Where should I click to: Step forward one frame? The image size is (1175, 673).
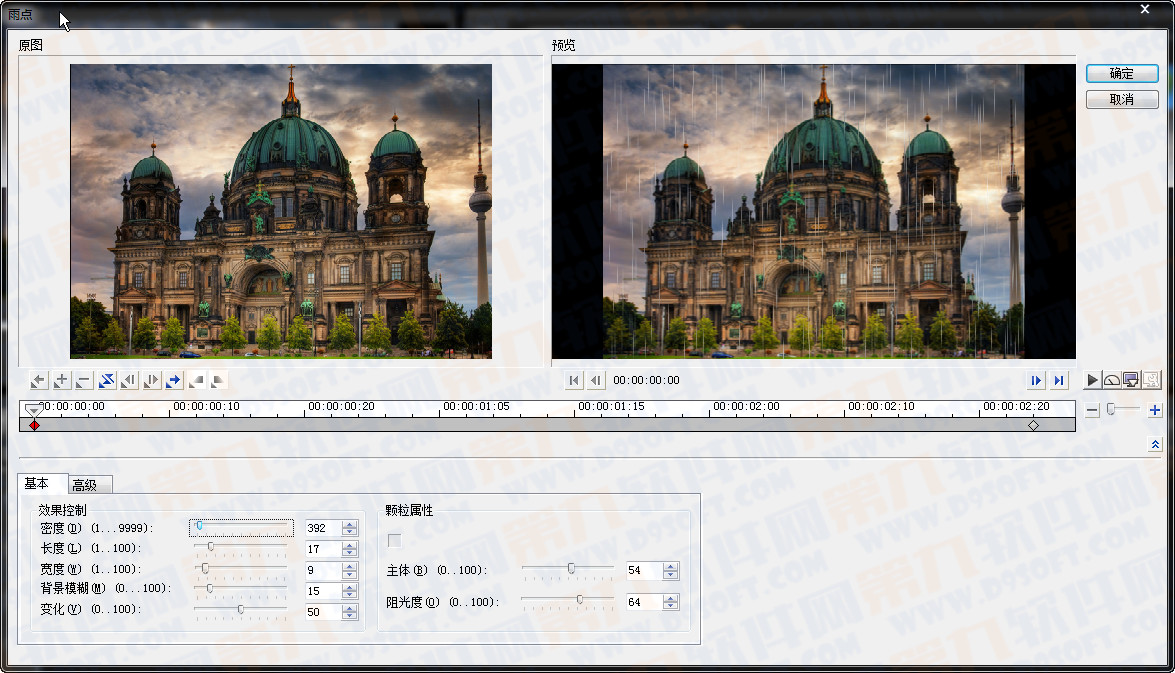(x=1036, y=381)
